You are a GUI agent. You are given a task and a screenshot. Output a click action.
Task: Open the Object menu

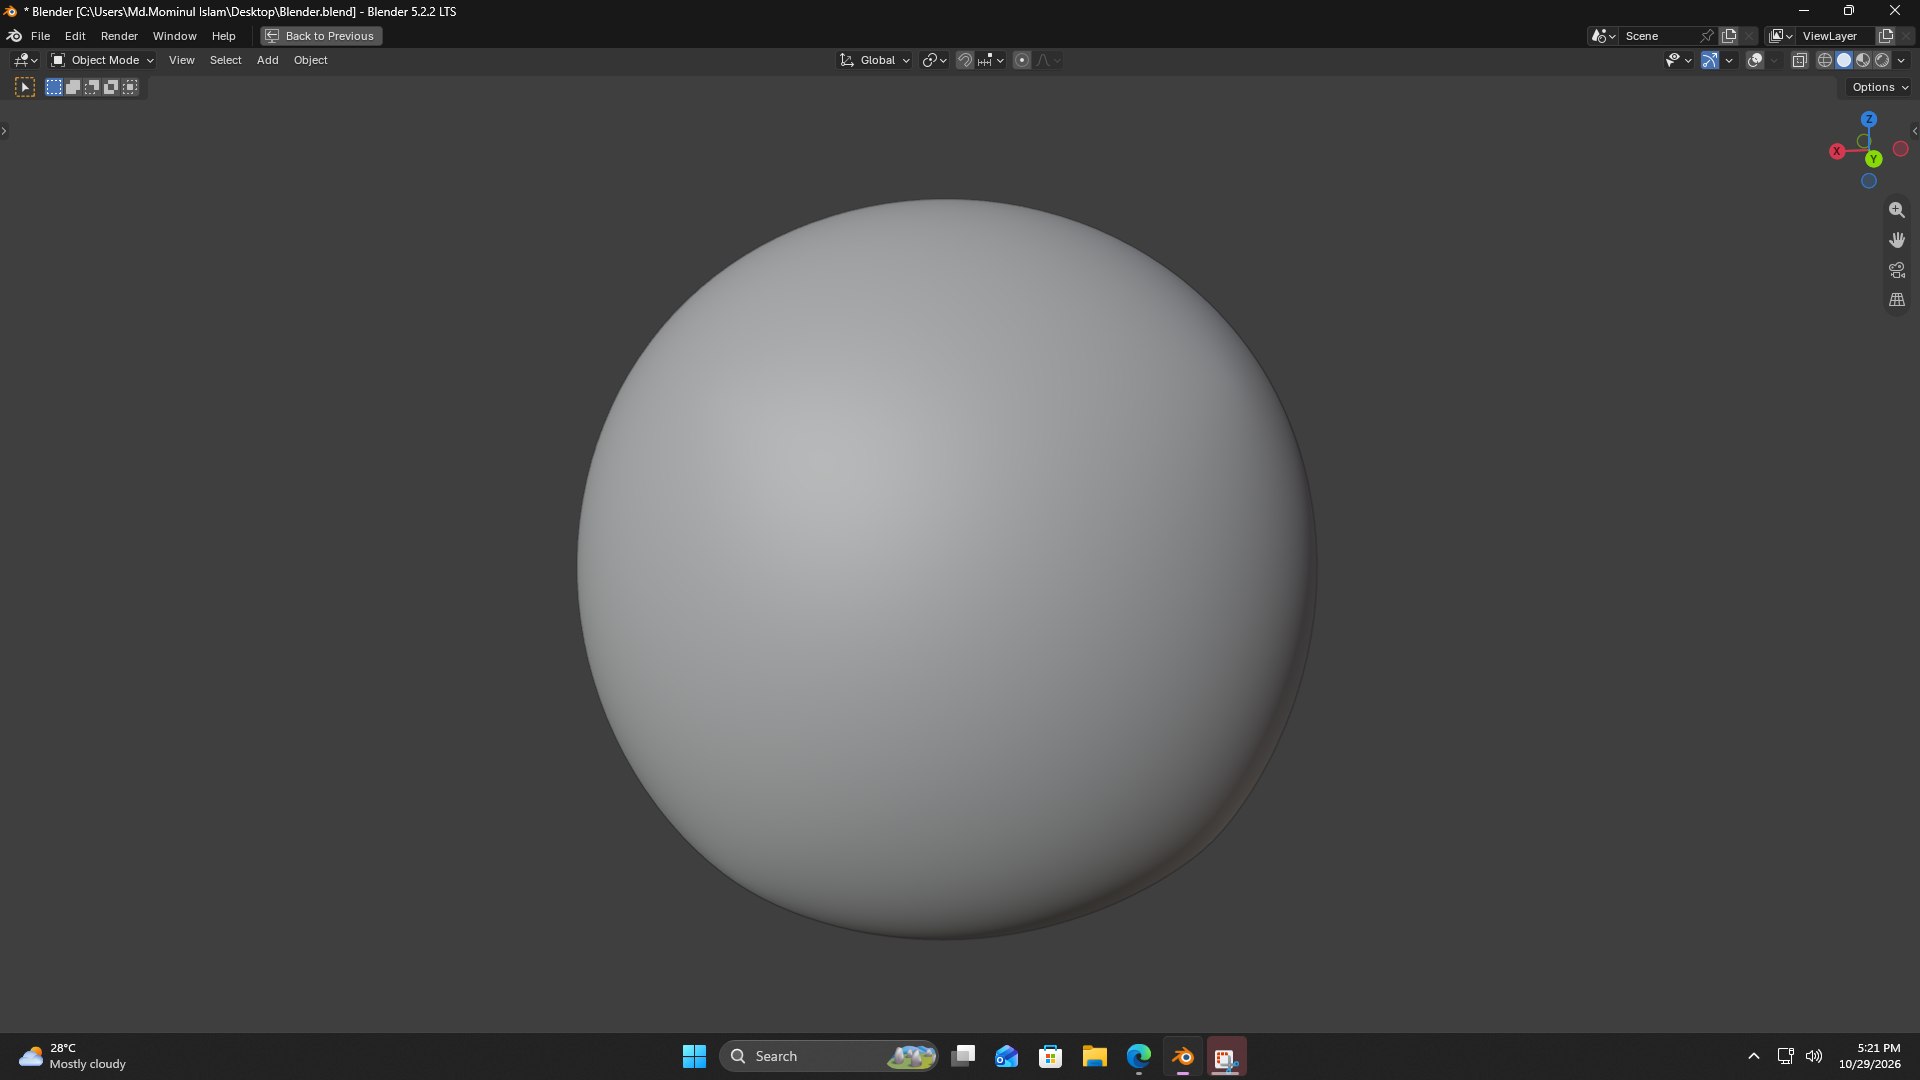[x=310, y=61]
